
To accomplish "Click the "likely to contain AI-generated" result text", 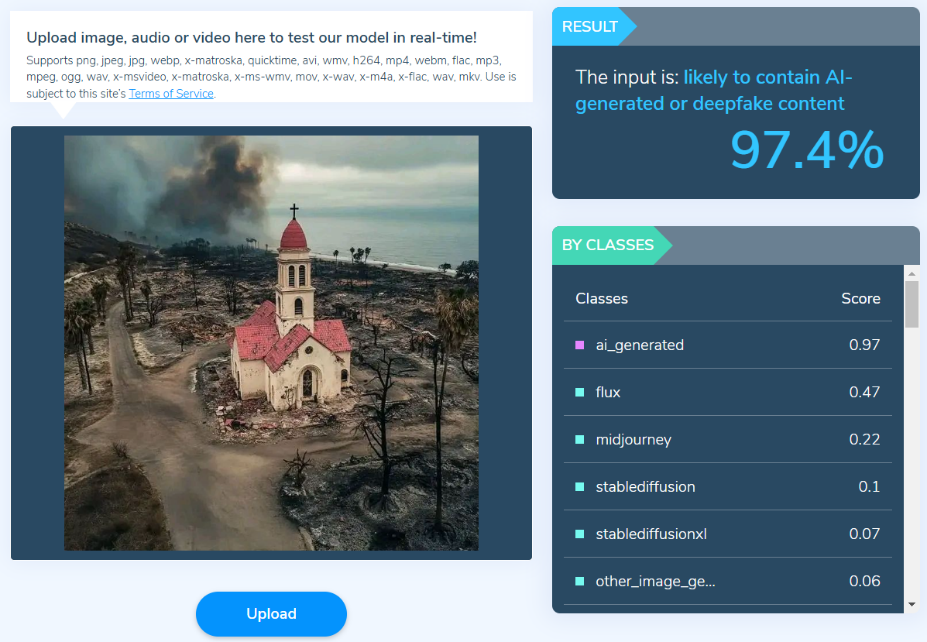I will (714, 90).
